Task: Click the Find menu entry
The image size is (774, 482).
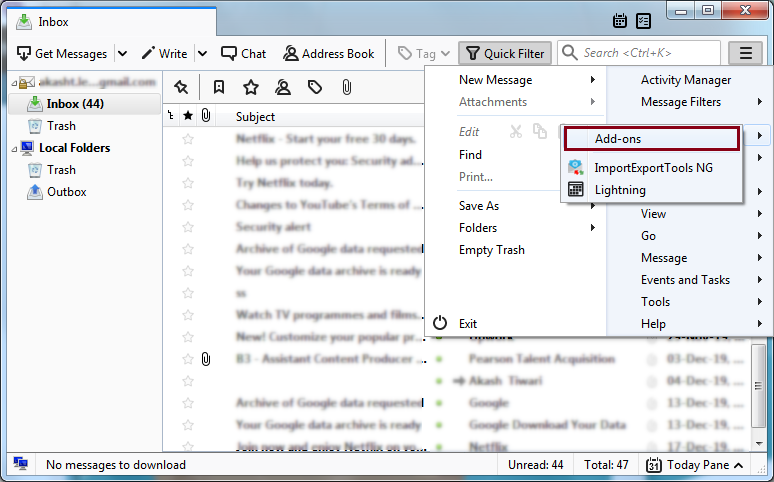Action: pyautogui.click(x=470, y=155)
